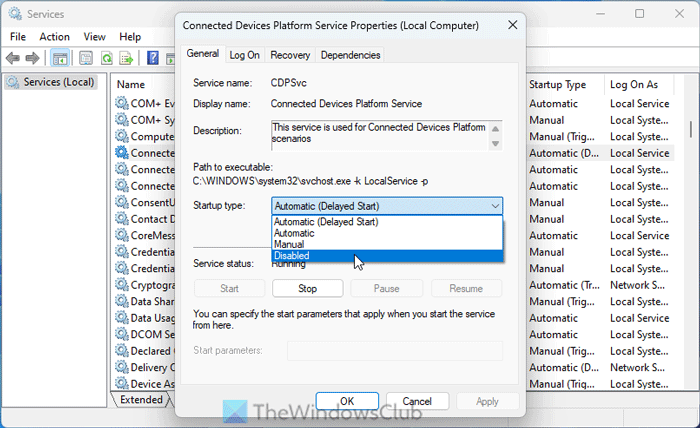The image size is (700, 428).
Task: Click the Services app icon in title bar
Action: (15, 14)
